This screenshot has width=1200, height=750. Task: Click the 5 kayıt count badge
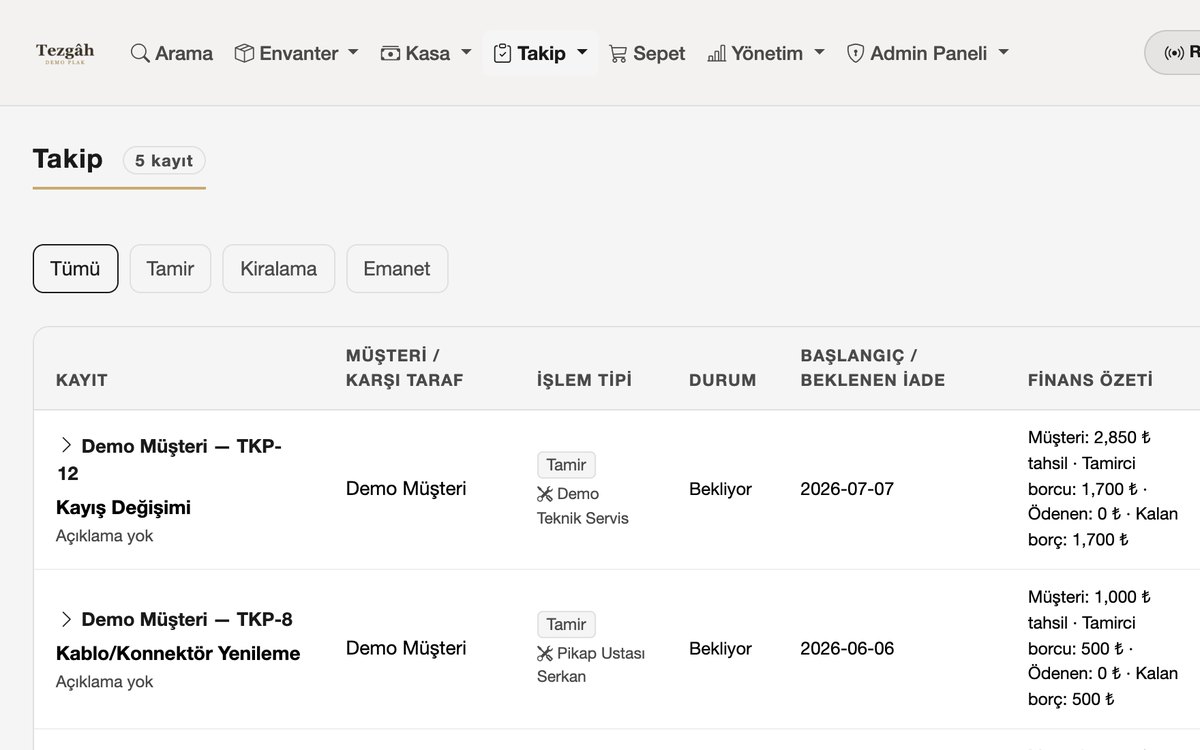pyautogui.click(x=164, y=160)
